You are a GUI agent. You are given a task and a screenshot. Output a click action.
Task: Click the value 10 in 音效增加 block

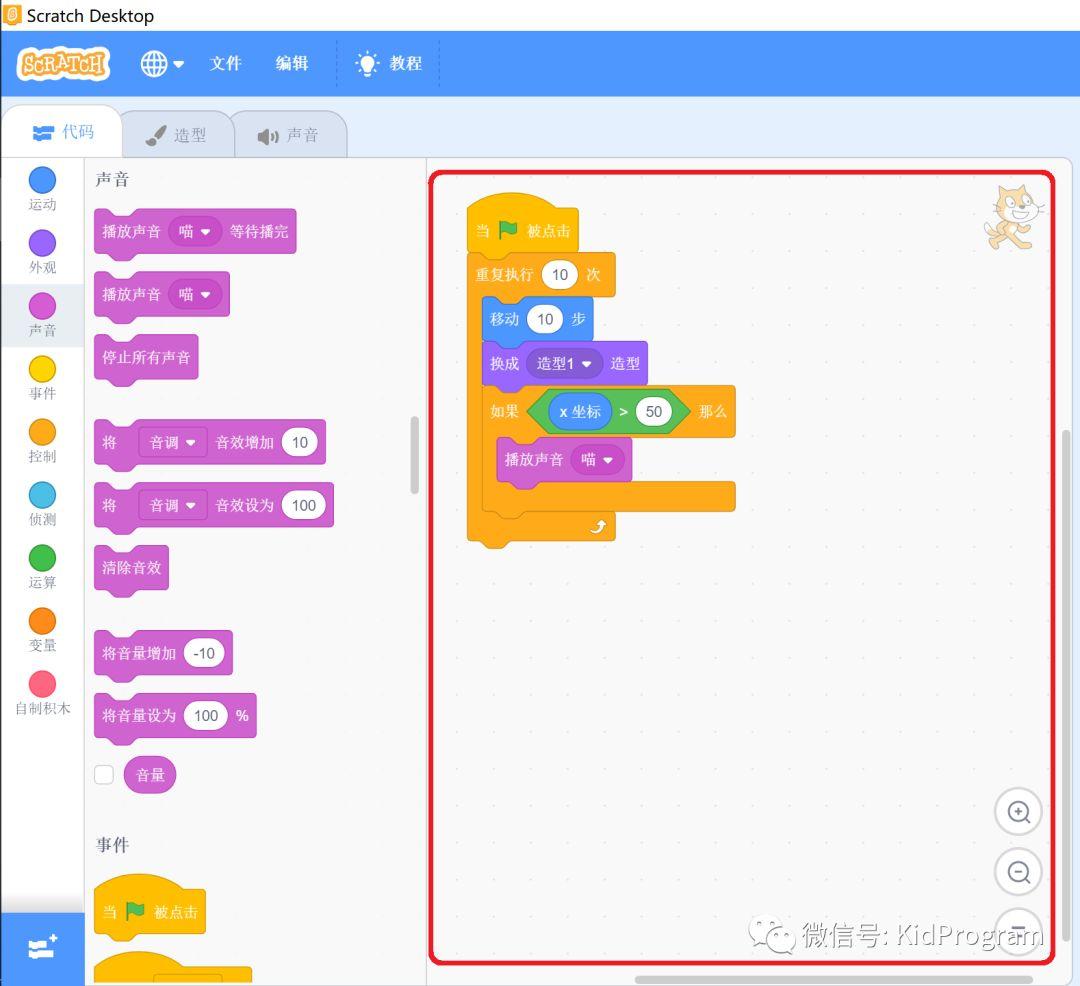[300, 442]
